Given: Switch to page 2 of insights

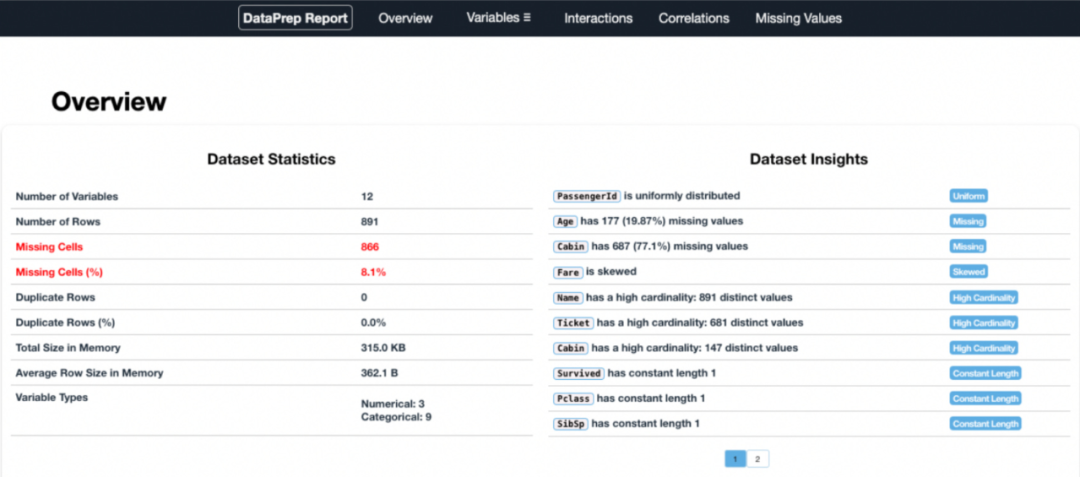Looking at the screenshot, I should 757,459.
